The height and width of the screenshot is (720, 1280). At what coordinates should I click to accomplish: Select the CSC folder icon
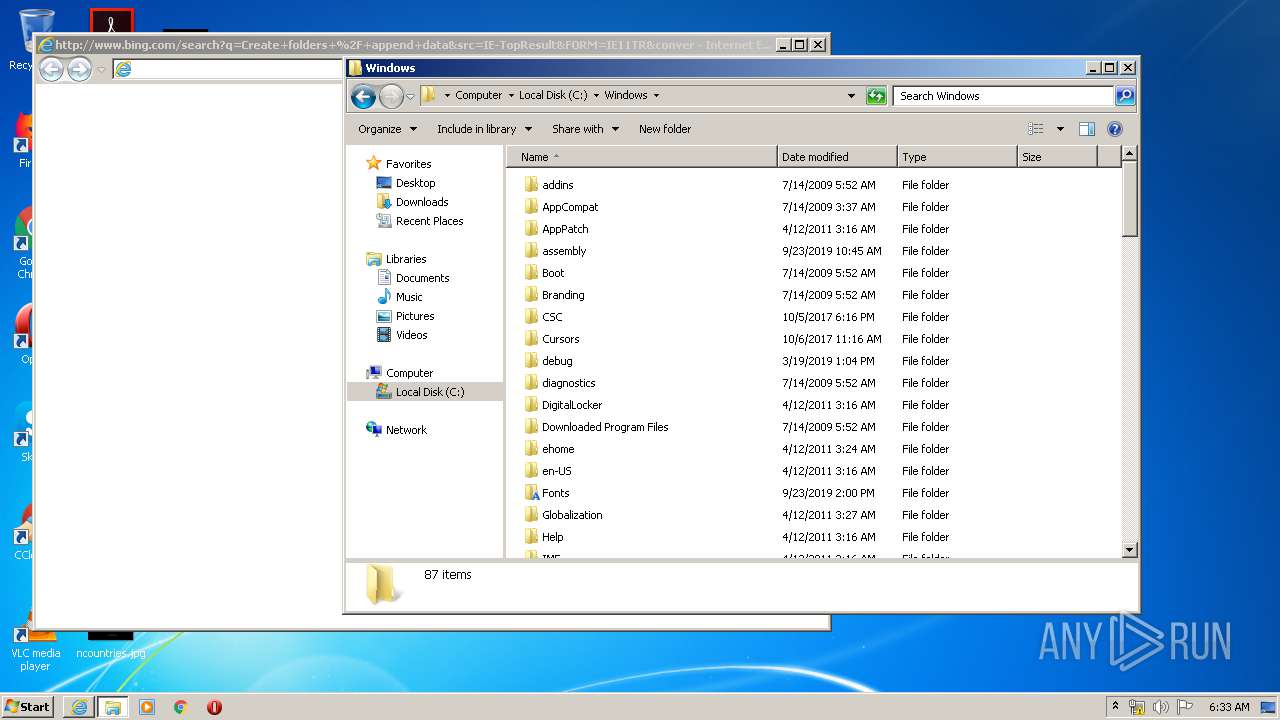(x=532, y=317)
